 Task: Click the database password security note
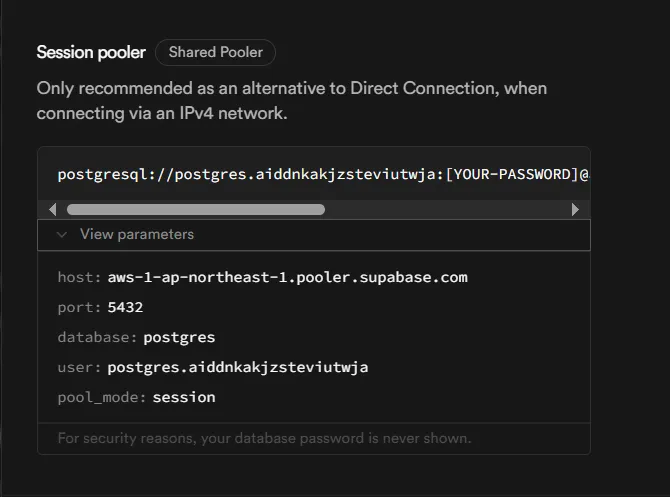click(x=264, y=438)
